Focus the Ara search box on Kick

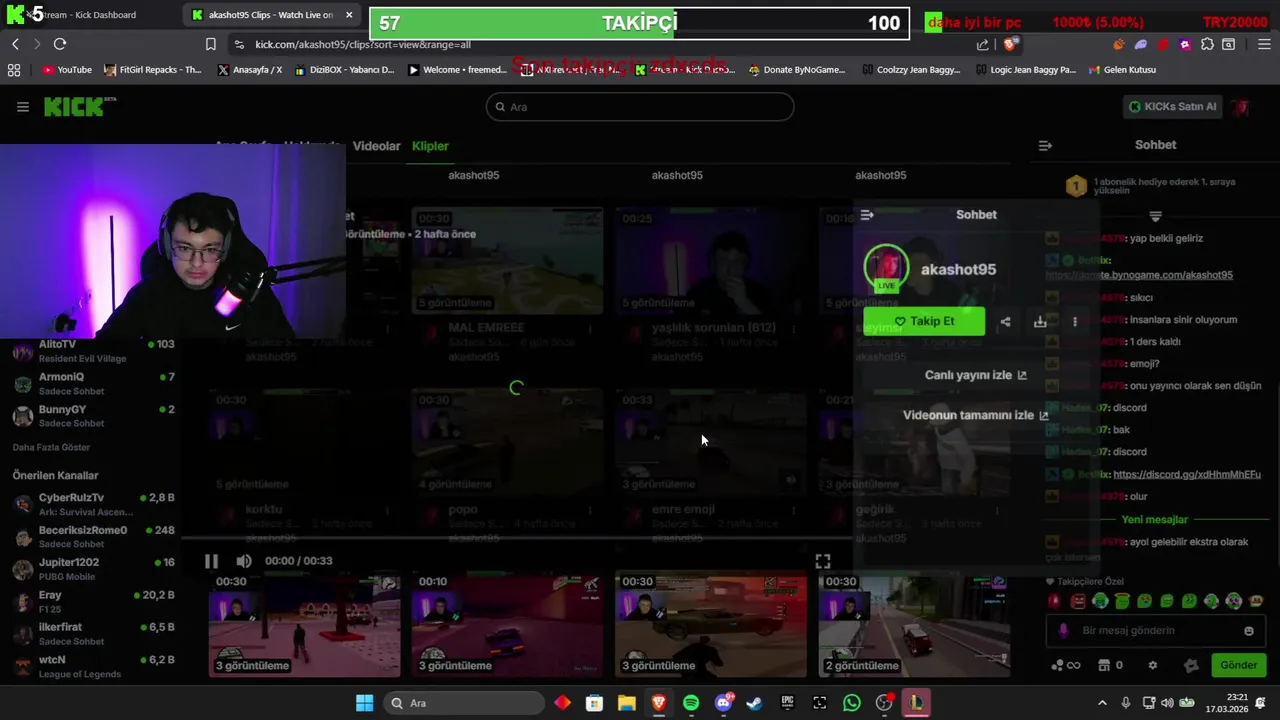pyautogui.click(x=640, y=107)
